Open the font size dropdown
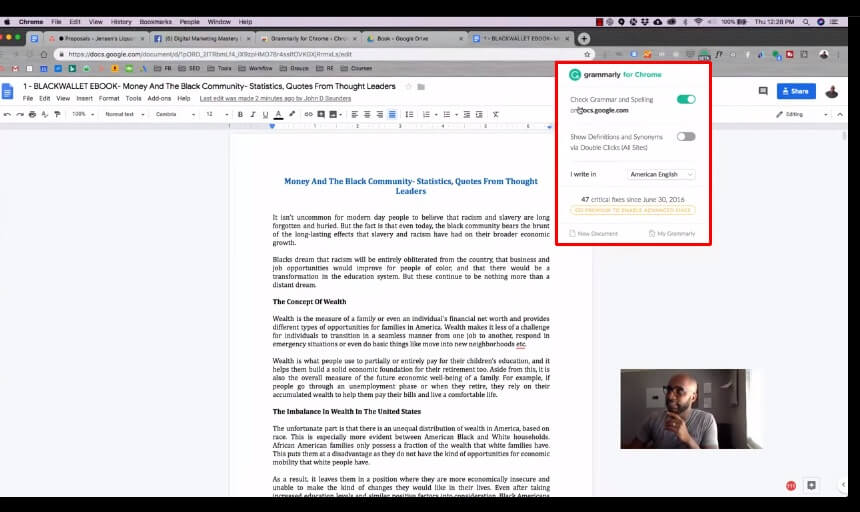 [x=217, y=115]
